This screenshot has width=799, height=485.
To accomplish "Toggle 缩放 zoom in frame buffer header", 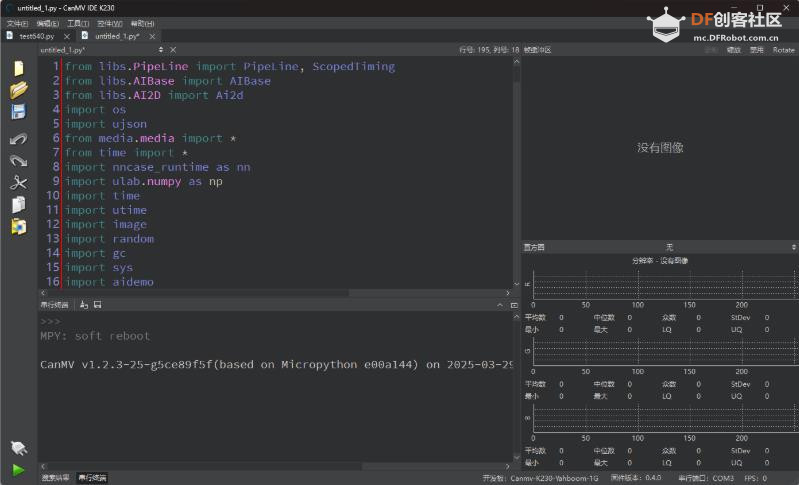I will [733, 49].
